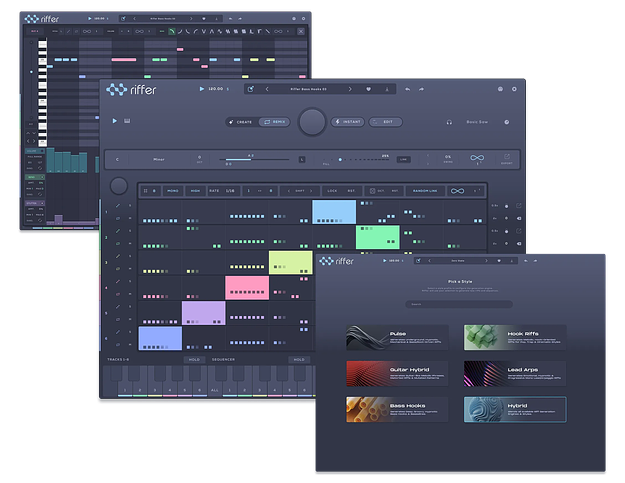This screenshot has width=625, height=483.
Task: Switch to Remix mode in main window
Action: click(274, 122)
